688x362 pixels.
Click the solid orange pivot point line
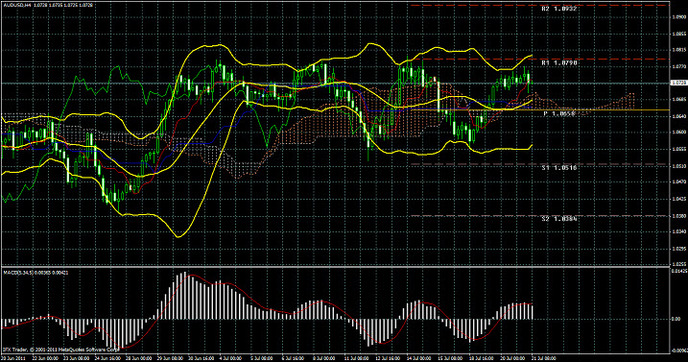click(x=540, y=110)
